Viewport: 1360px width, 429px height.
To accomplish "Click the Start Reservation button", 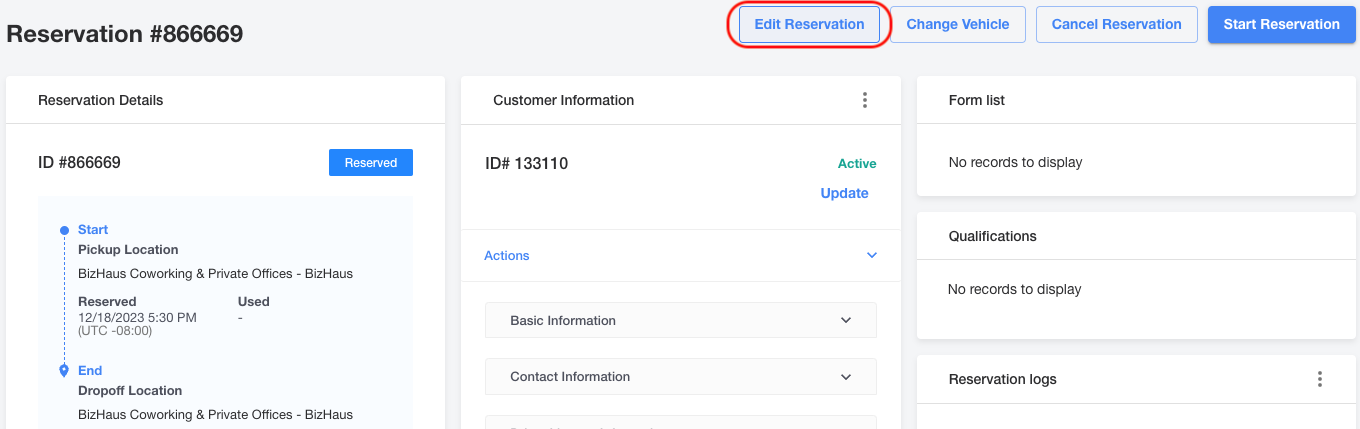I will pyautogui.click(x=1281, y=25).
